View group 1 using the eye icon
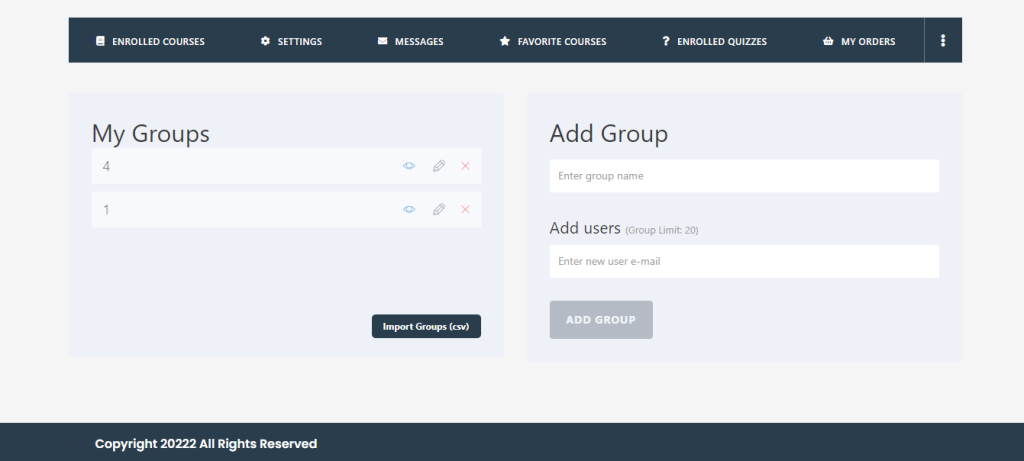The image size is (1024, 461). [x=409, y=210]
